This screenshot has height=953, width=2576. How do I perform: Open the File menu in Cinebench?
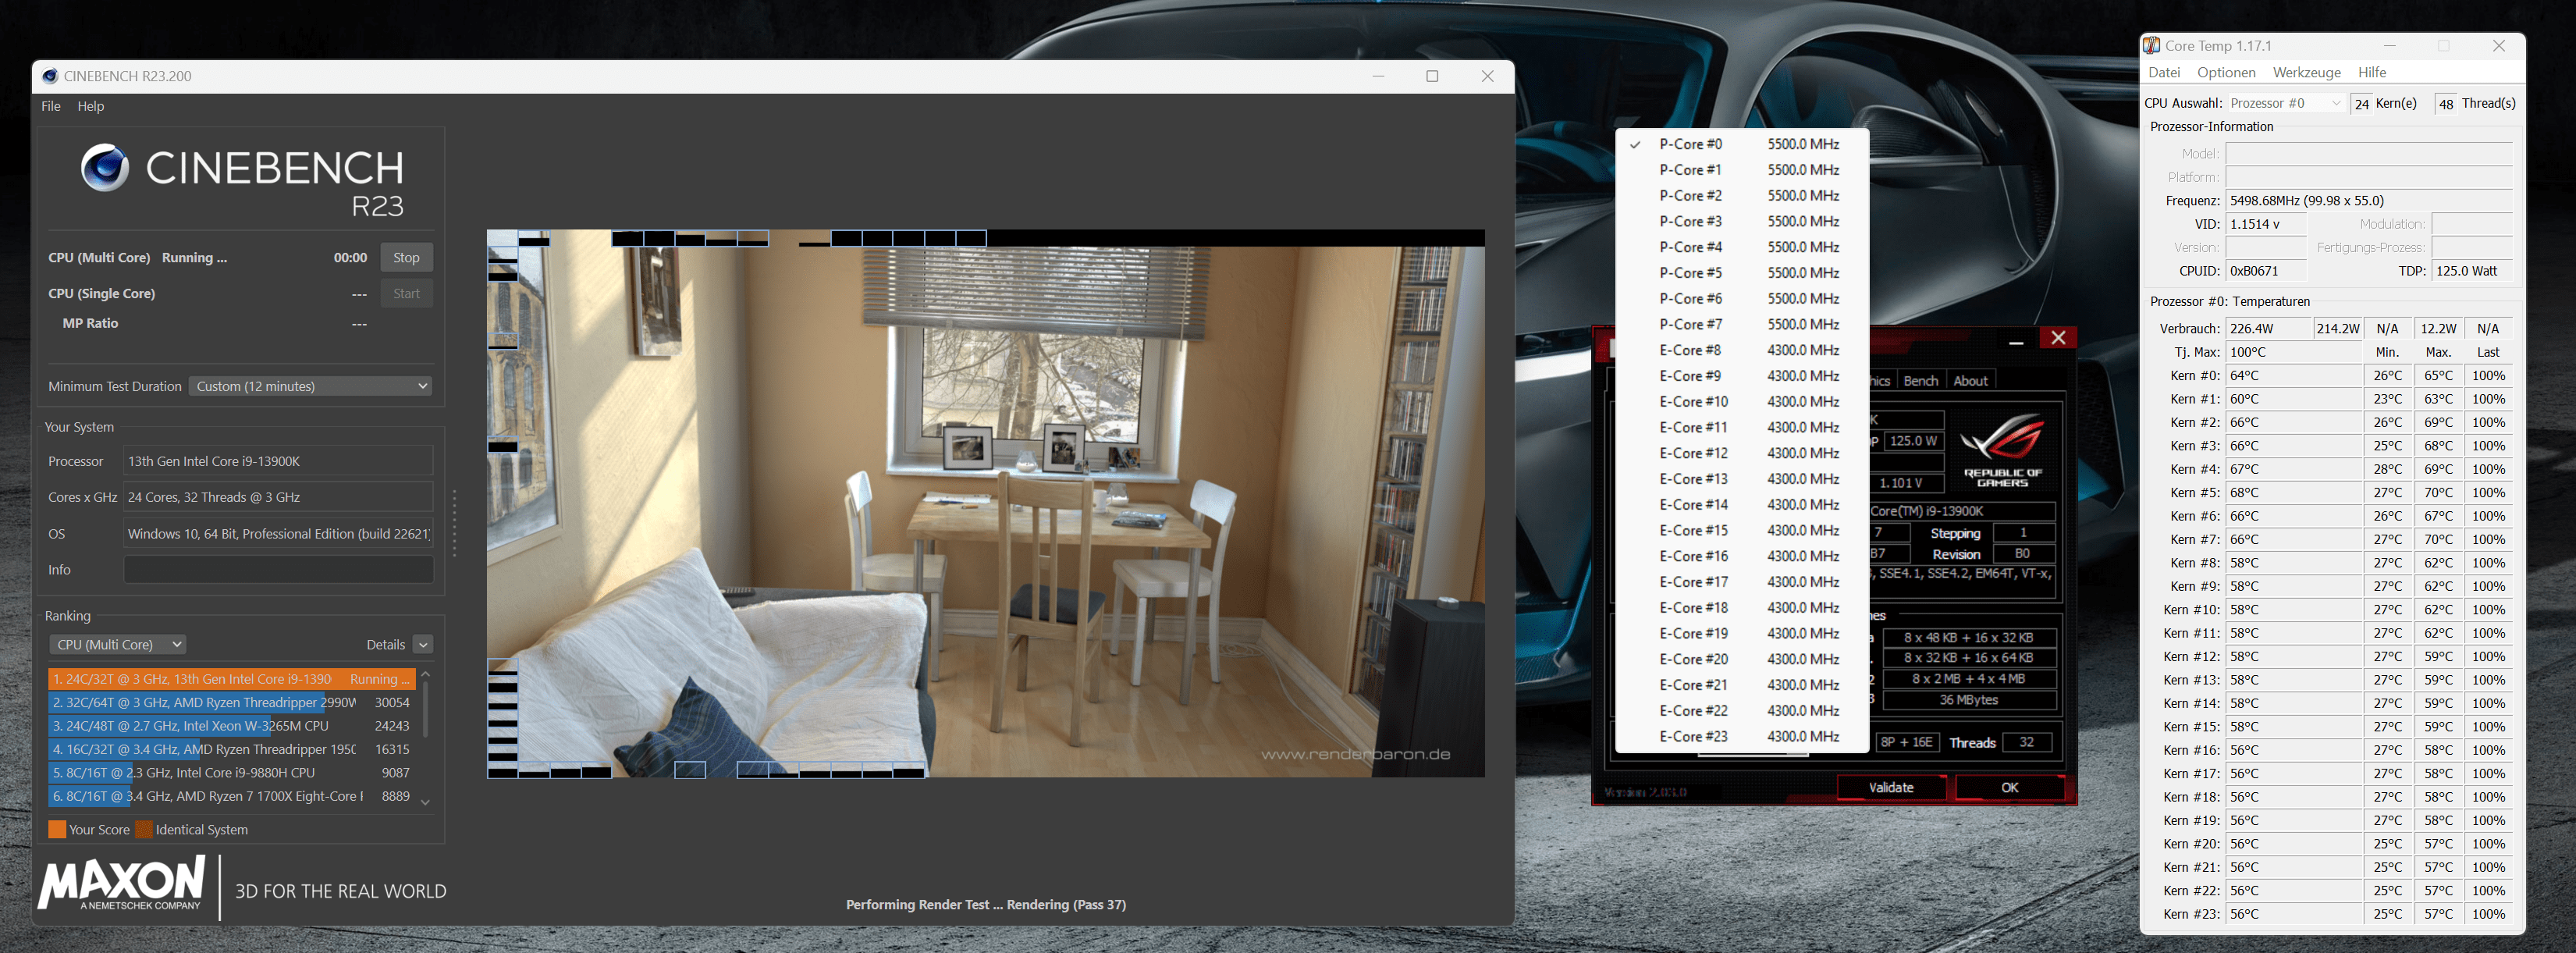(x=51, y=106)
